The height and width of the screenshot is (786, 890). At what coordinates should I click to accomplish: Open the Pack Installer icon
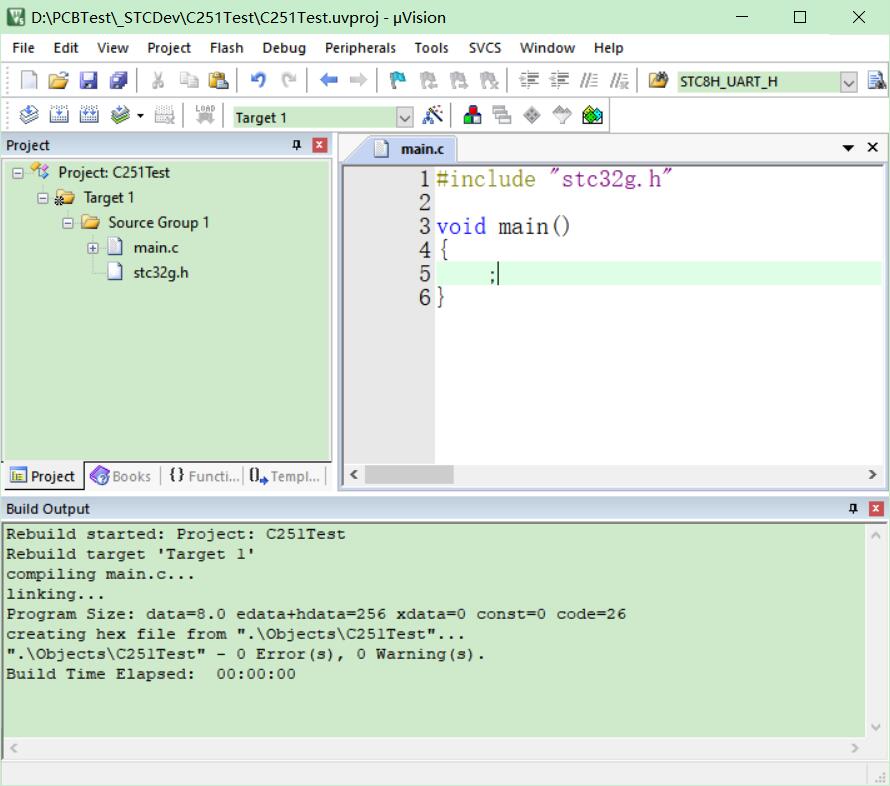point(592,115)
